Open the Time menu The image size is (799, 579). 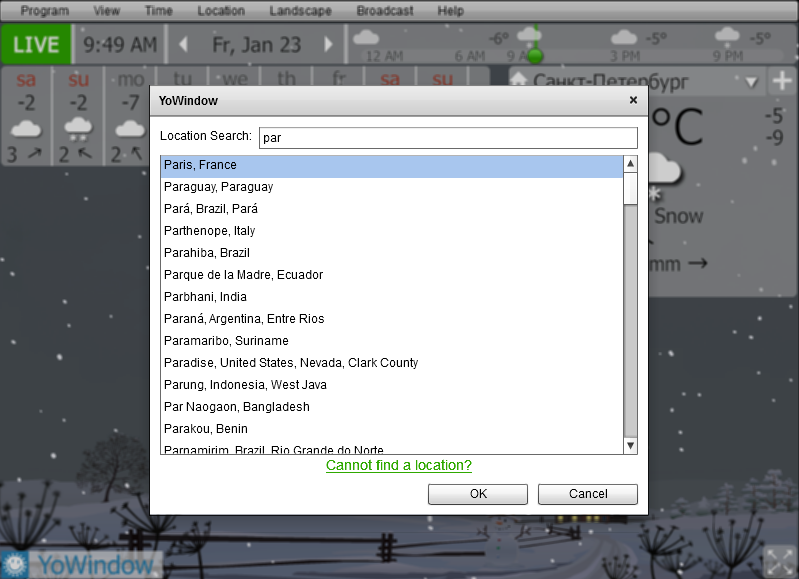click(x=158, y=11)
